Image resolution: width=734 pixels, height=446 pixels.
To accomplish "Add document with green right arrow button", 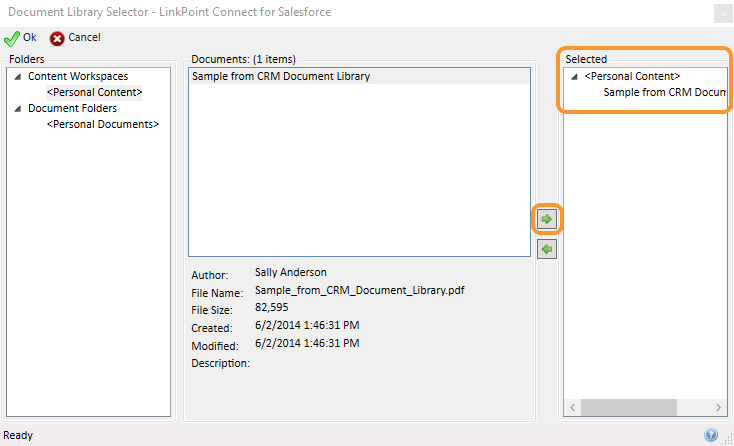I will [546, 219].
